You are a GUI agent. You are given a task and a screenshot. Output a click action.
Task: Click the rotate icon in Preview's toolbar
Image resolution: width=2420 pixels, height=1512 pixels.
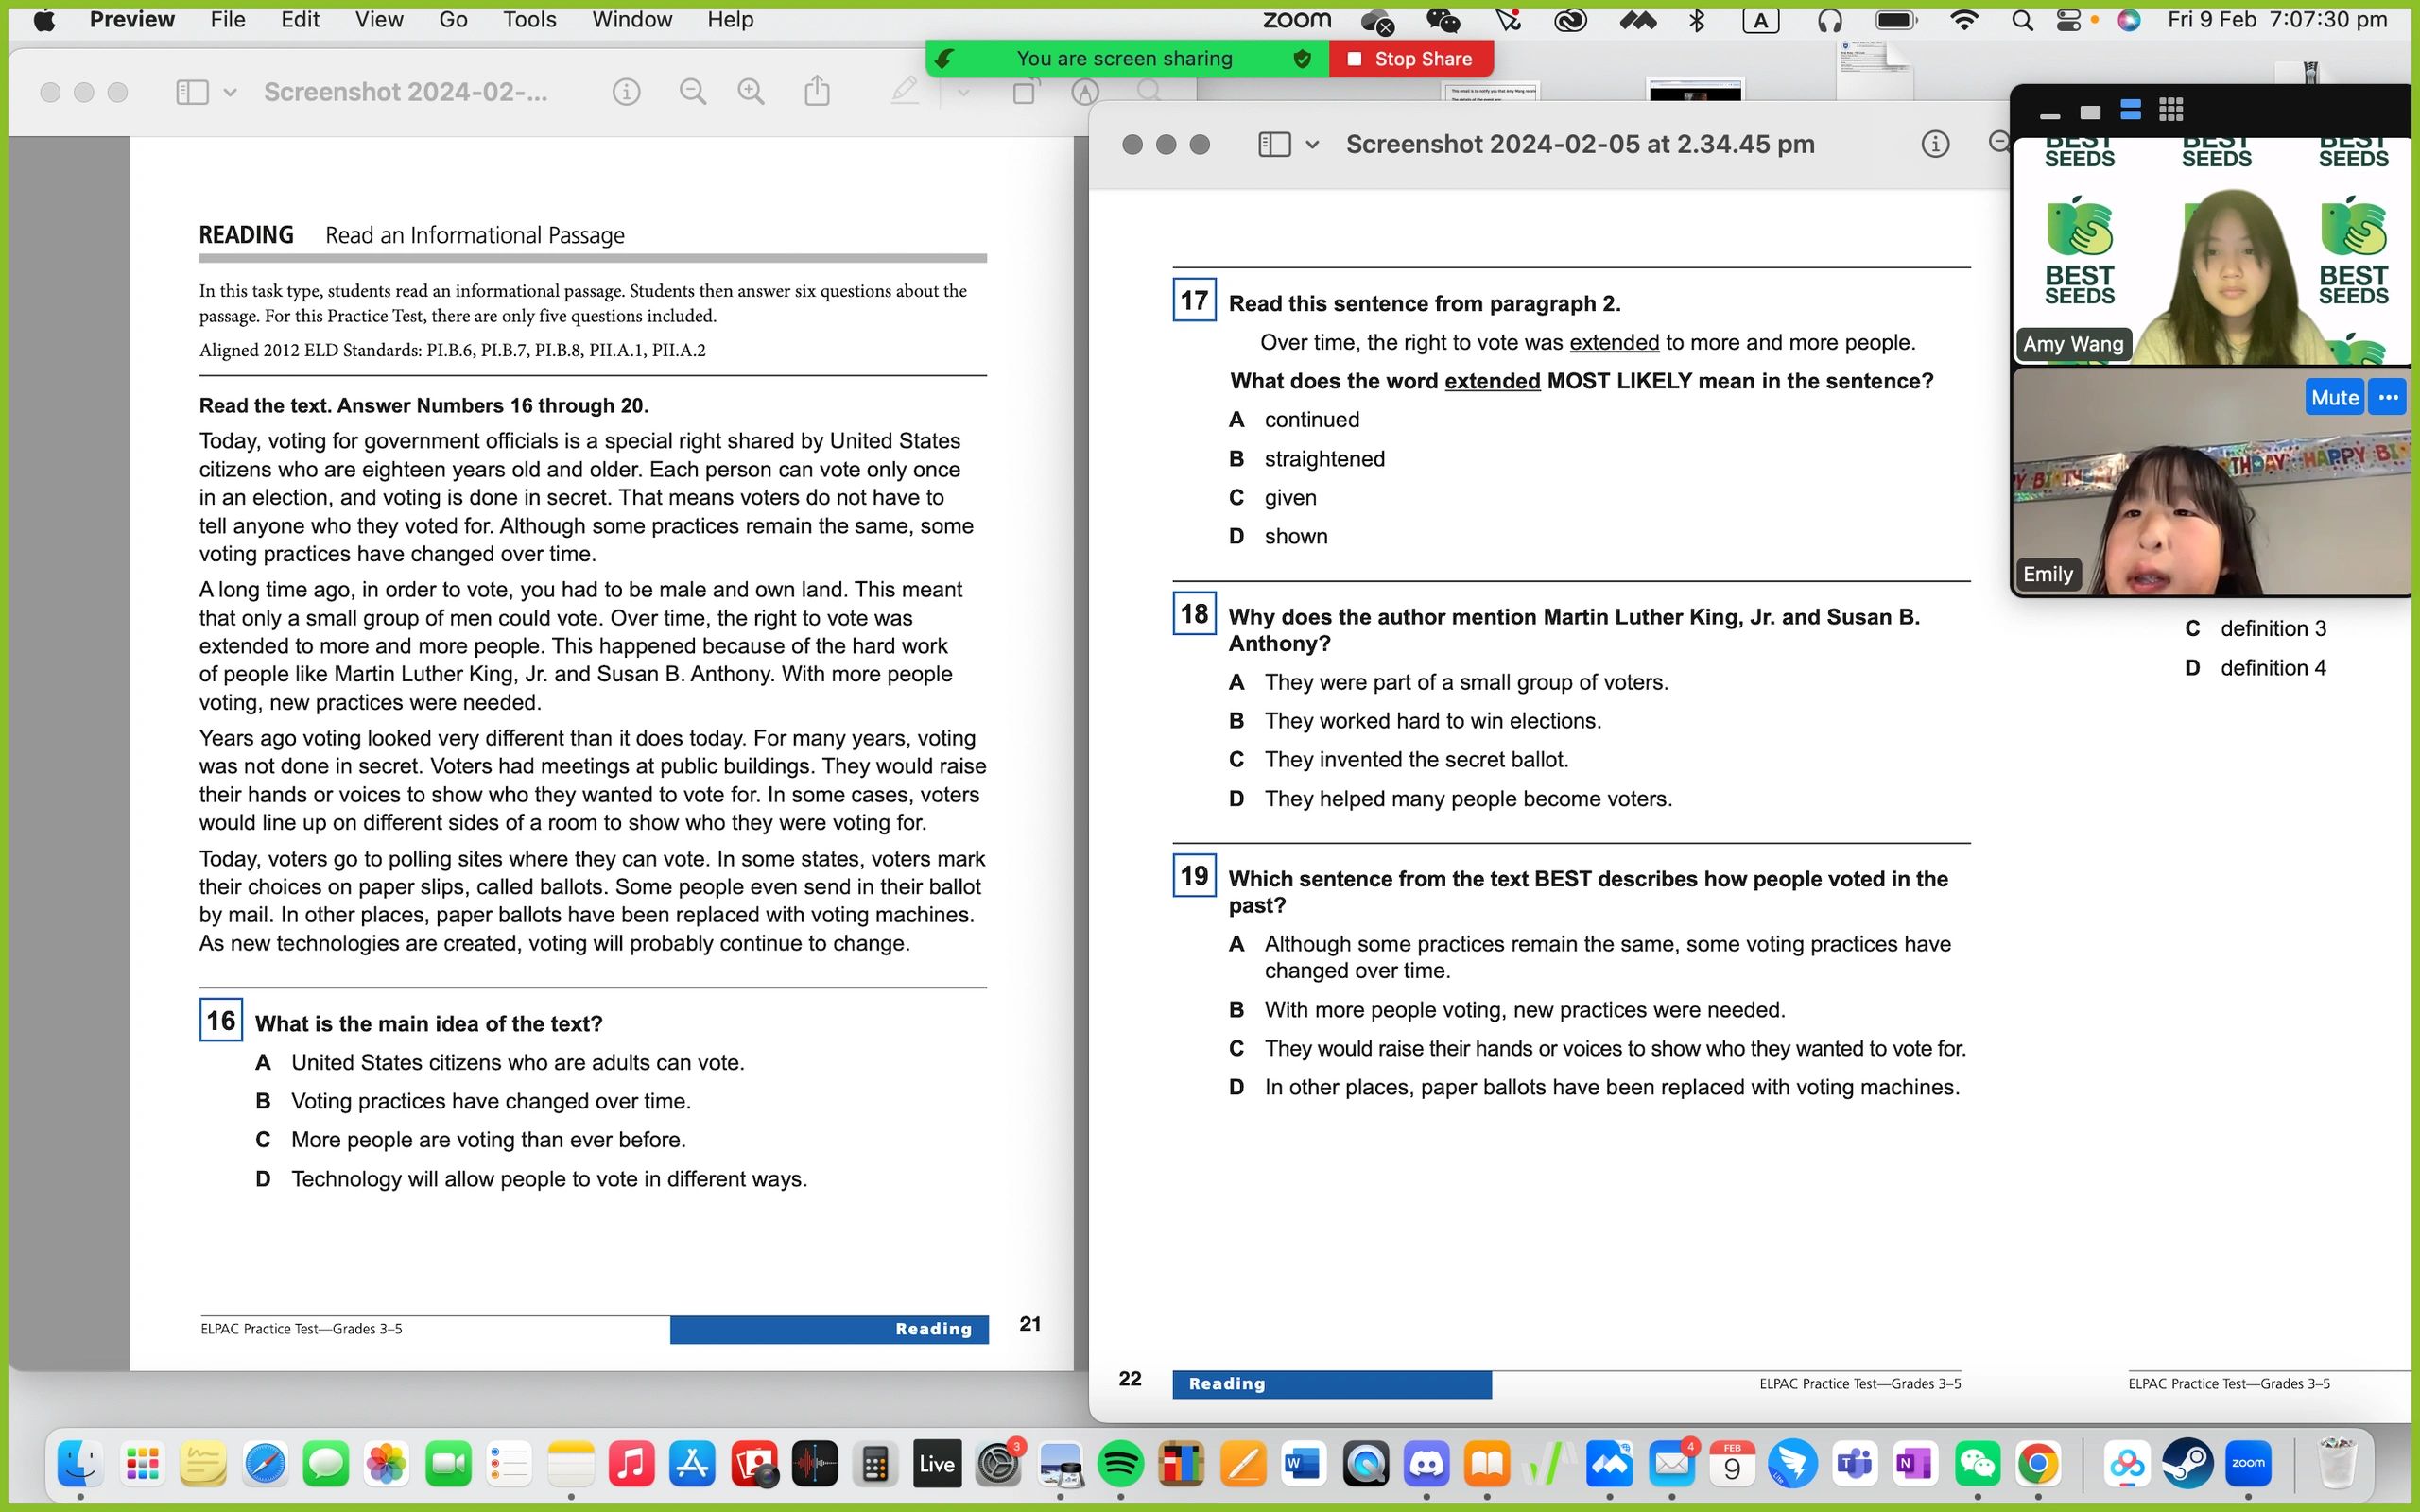coord(1024,91)
